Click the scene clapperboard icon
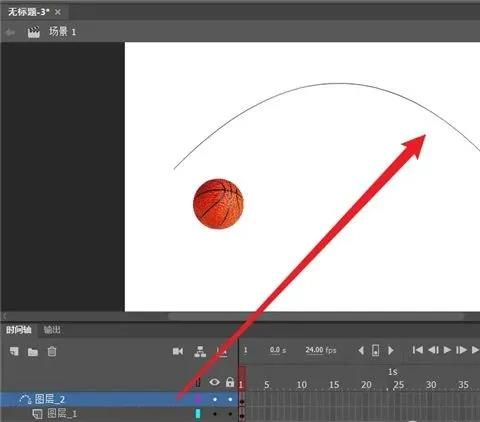This screenshot has height=422, width=480. (34, 32)
